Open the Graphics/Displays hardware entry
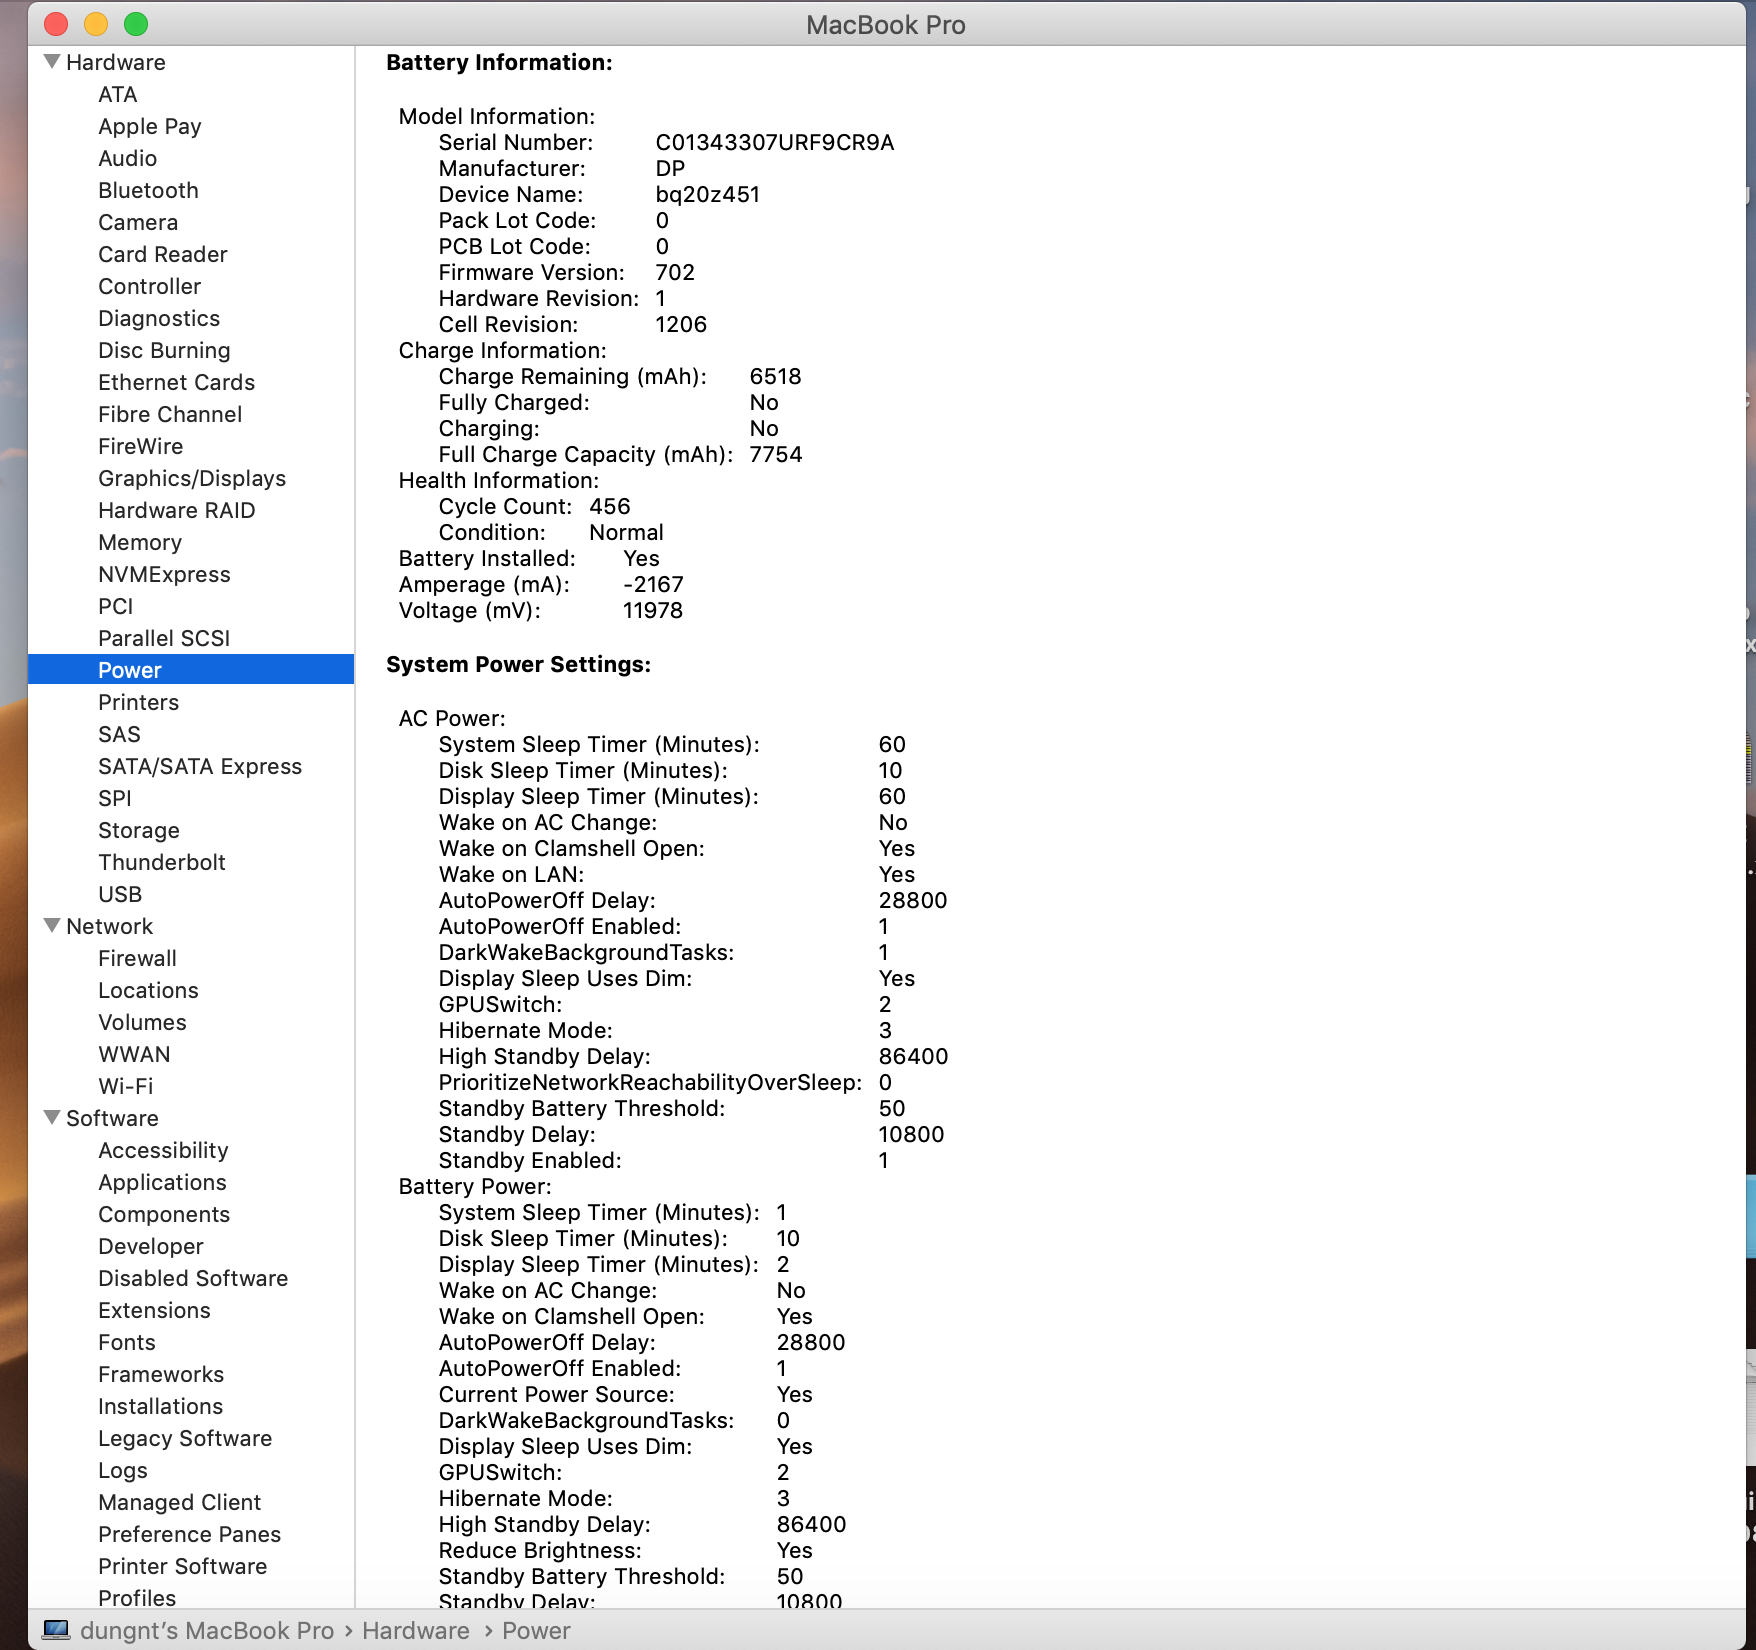This screenshot has width=1756, height=1650. pyautogui.click(x=192, y=478)
